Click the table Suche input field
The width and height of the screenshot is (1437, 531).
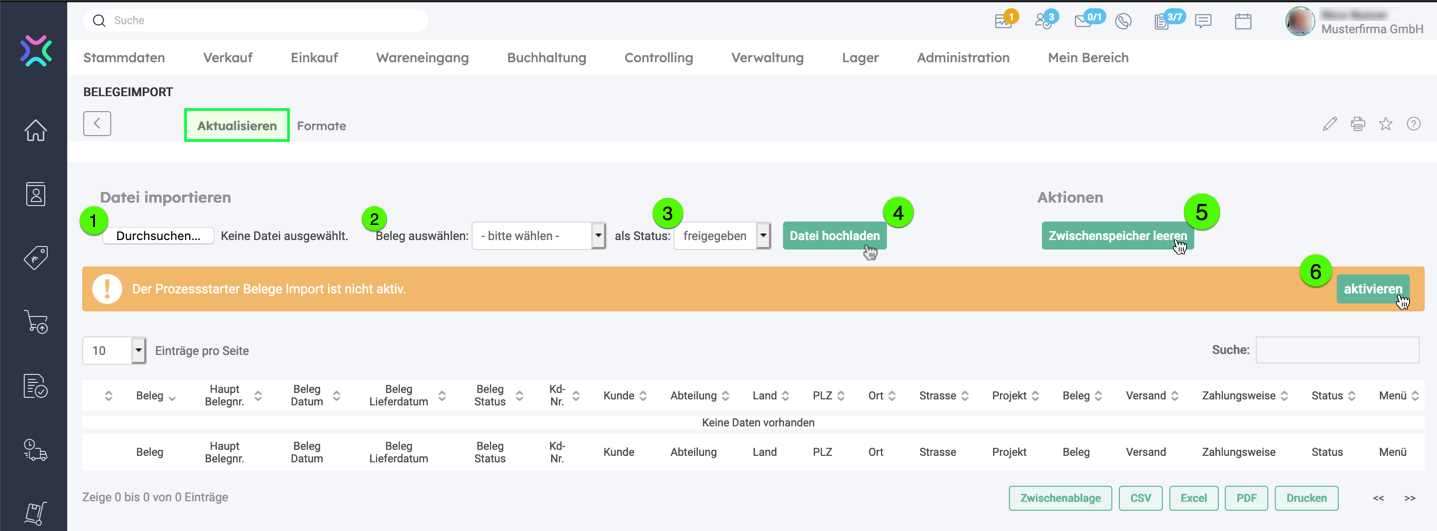(1337, 350)
